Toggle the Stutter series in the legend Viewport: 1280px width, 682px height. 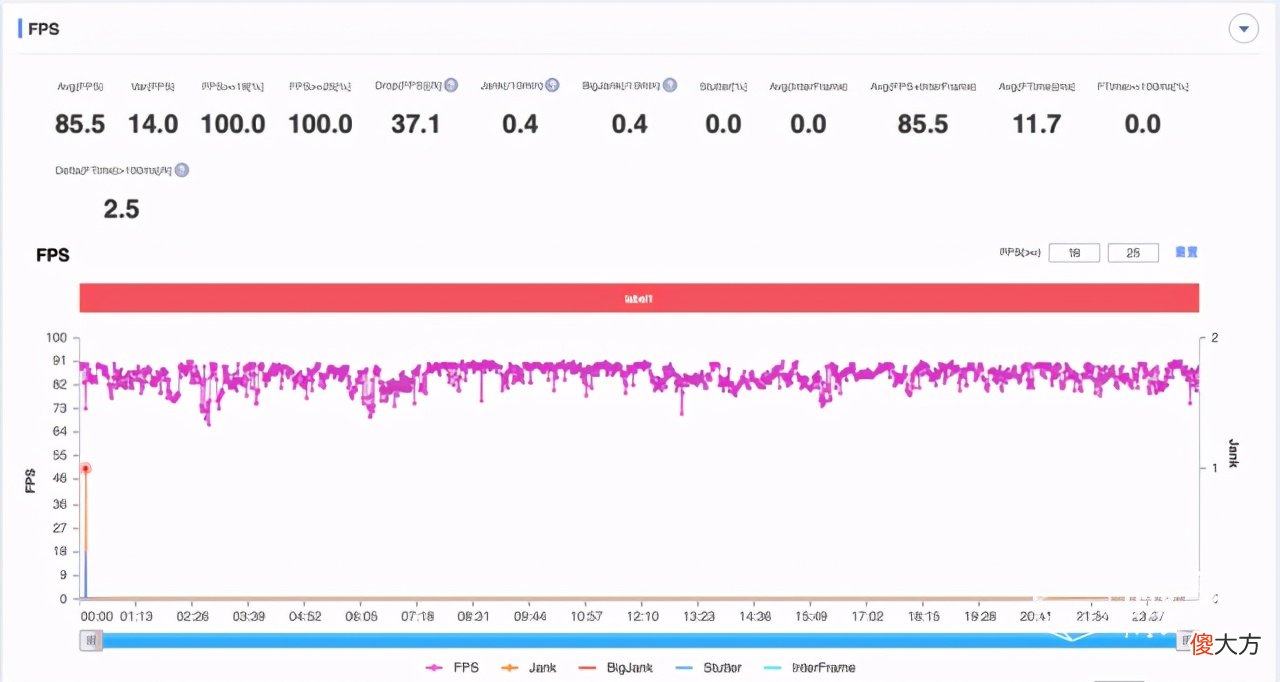(x=708, y=667)
